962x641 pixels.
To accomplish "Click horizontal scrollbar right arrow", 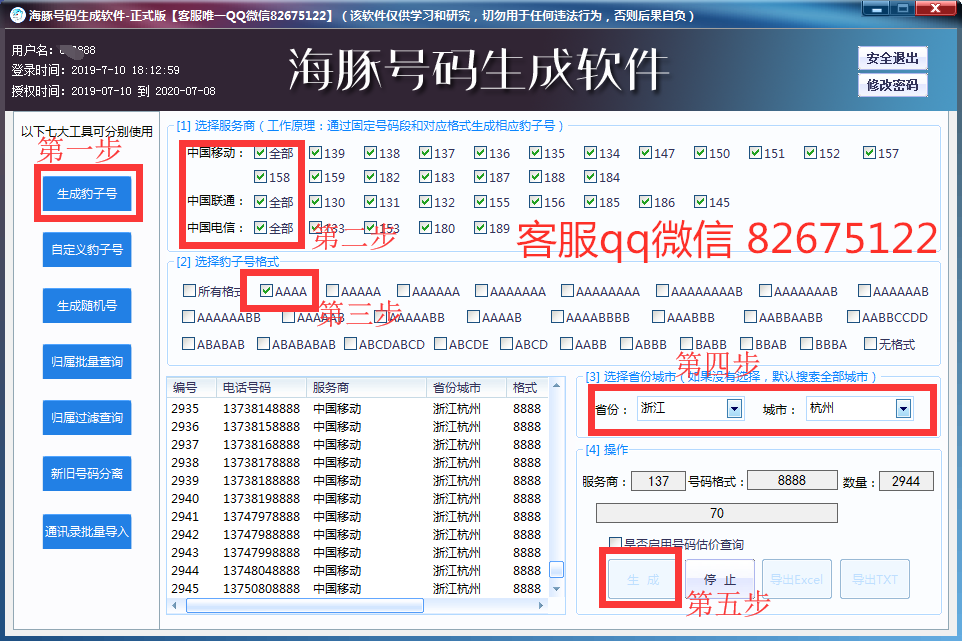I will (x=541, y=605).
